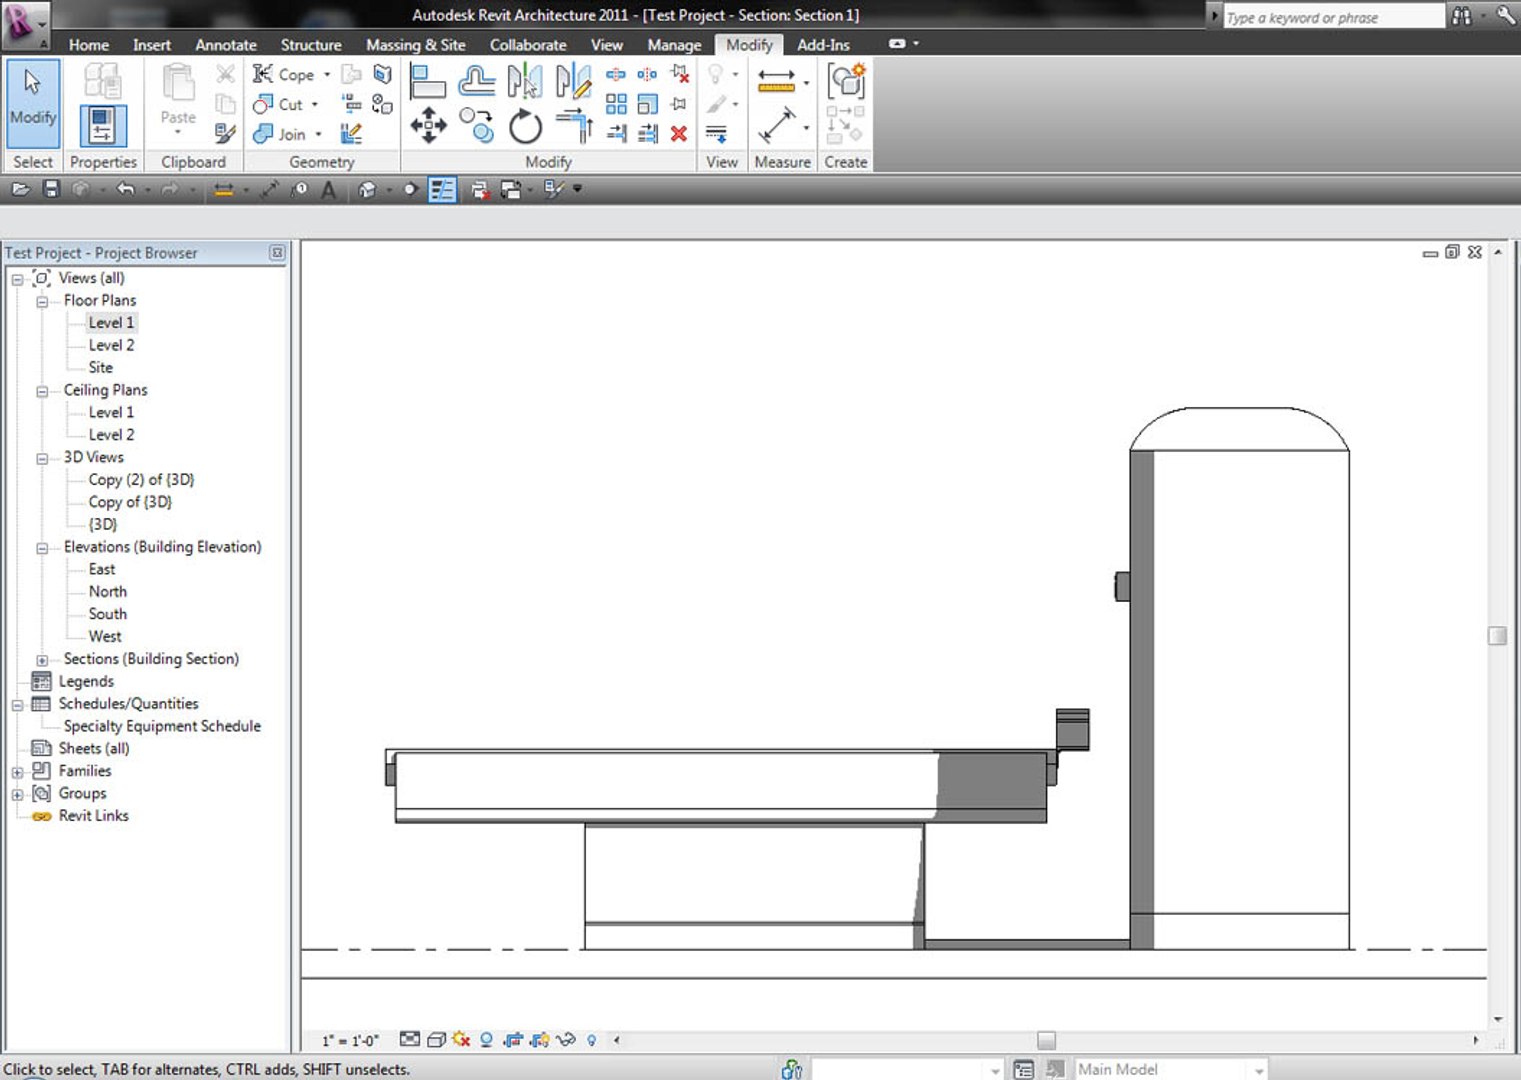Toggle Shadows in view control bar
The height and width of the screenshot is (1080, 1521).
pyautogui.click(x=486, y=1040)
